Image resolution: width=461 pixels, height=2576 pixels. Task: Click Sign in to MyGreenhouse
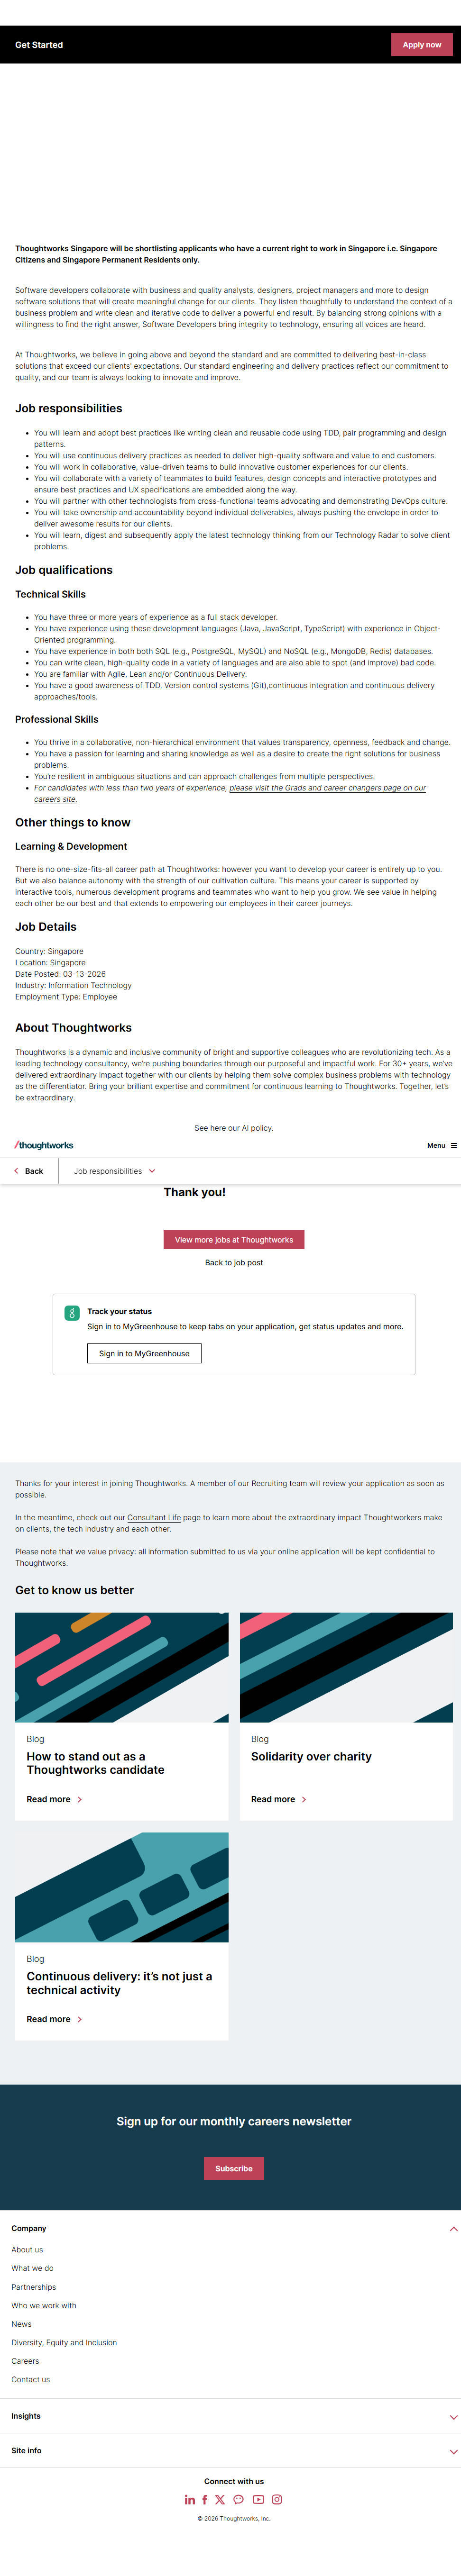click(144, 1353)
